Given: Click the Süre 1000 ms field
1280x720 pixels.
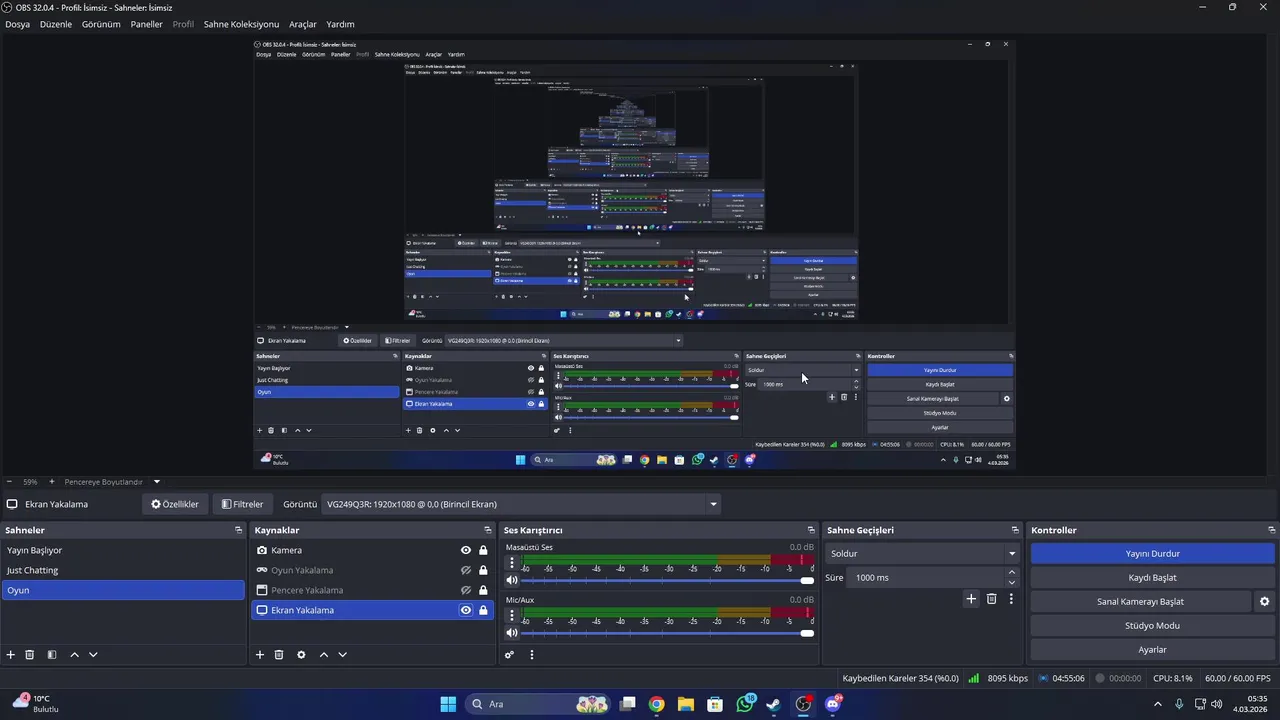Looking at the screenshot, I should click(x=927, y=578).
